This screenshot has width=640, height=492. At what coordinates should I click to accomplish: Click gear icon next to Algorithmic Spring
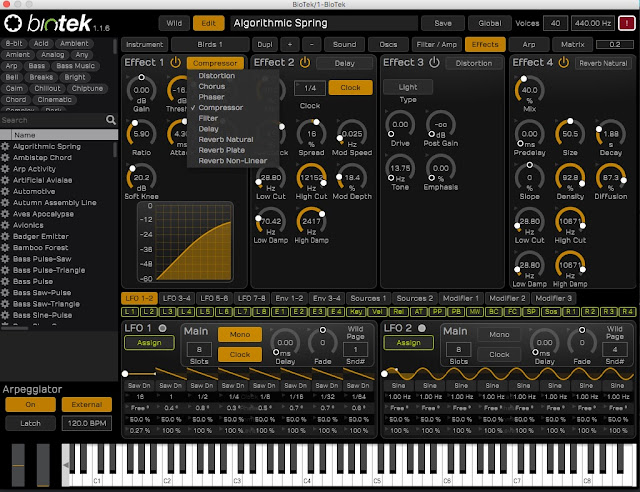5,146
